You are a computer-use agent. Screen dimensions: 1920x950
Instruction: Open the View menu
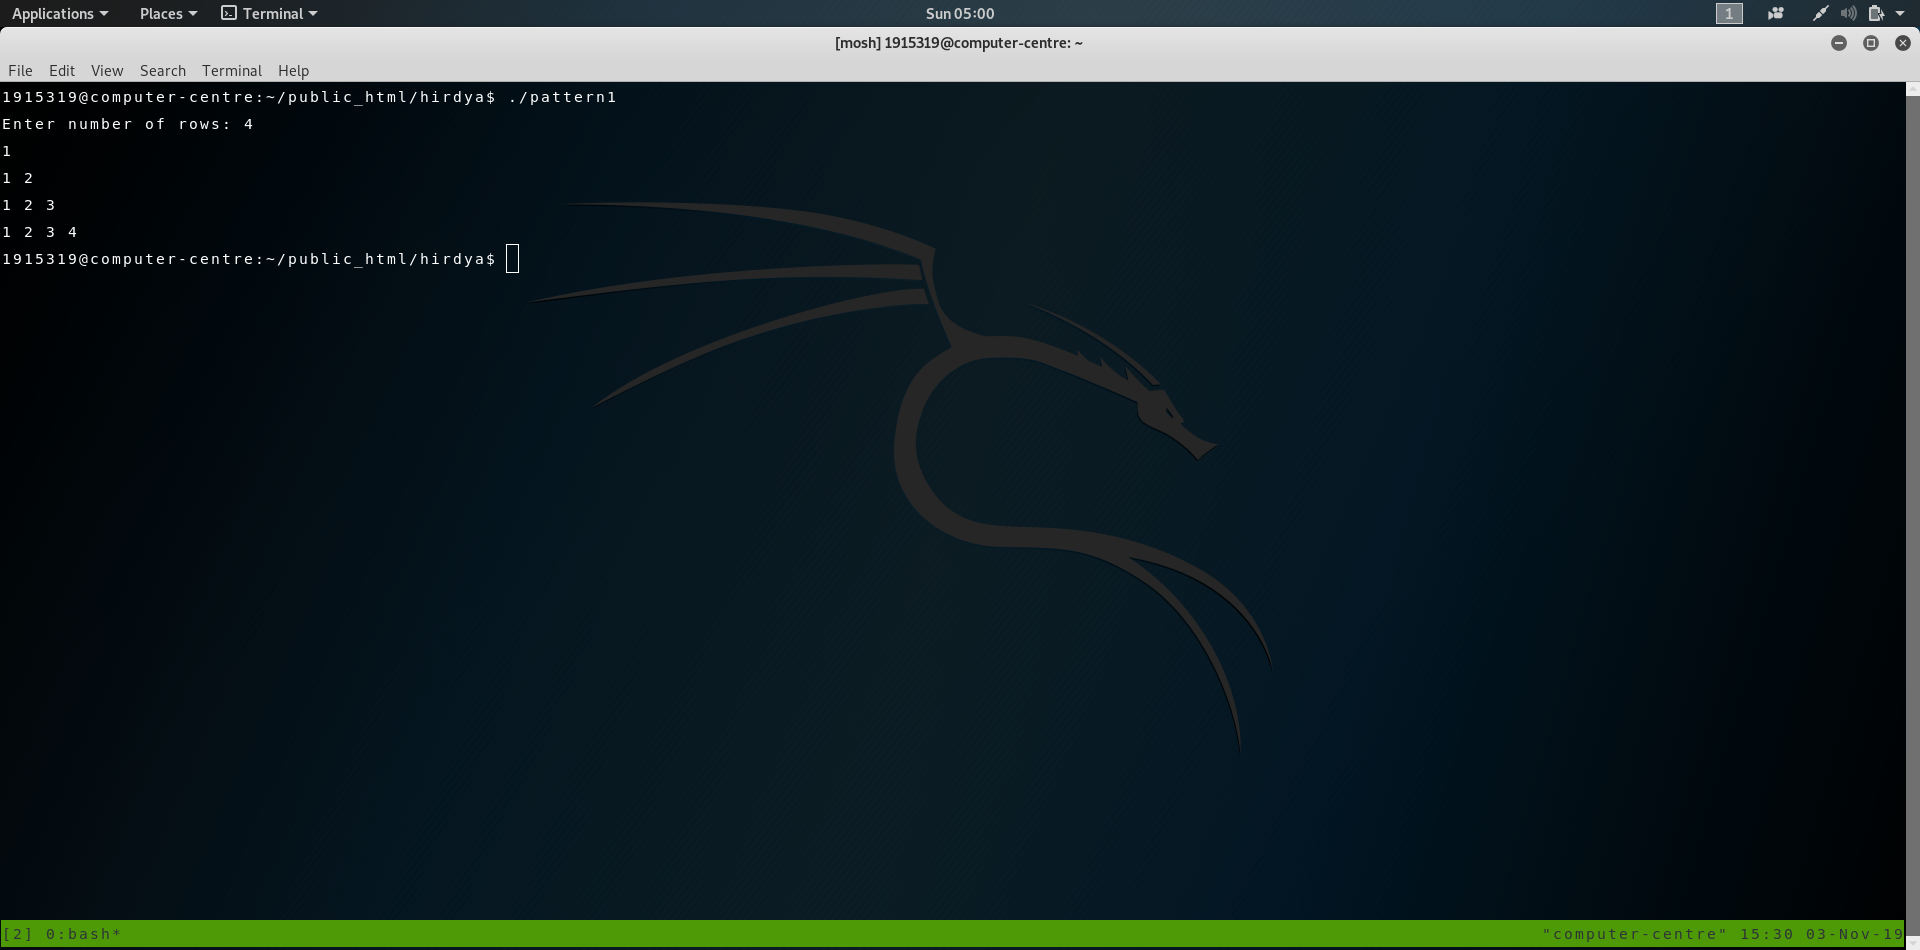(107, 71)
